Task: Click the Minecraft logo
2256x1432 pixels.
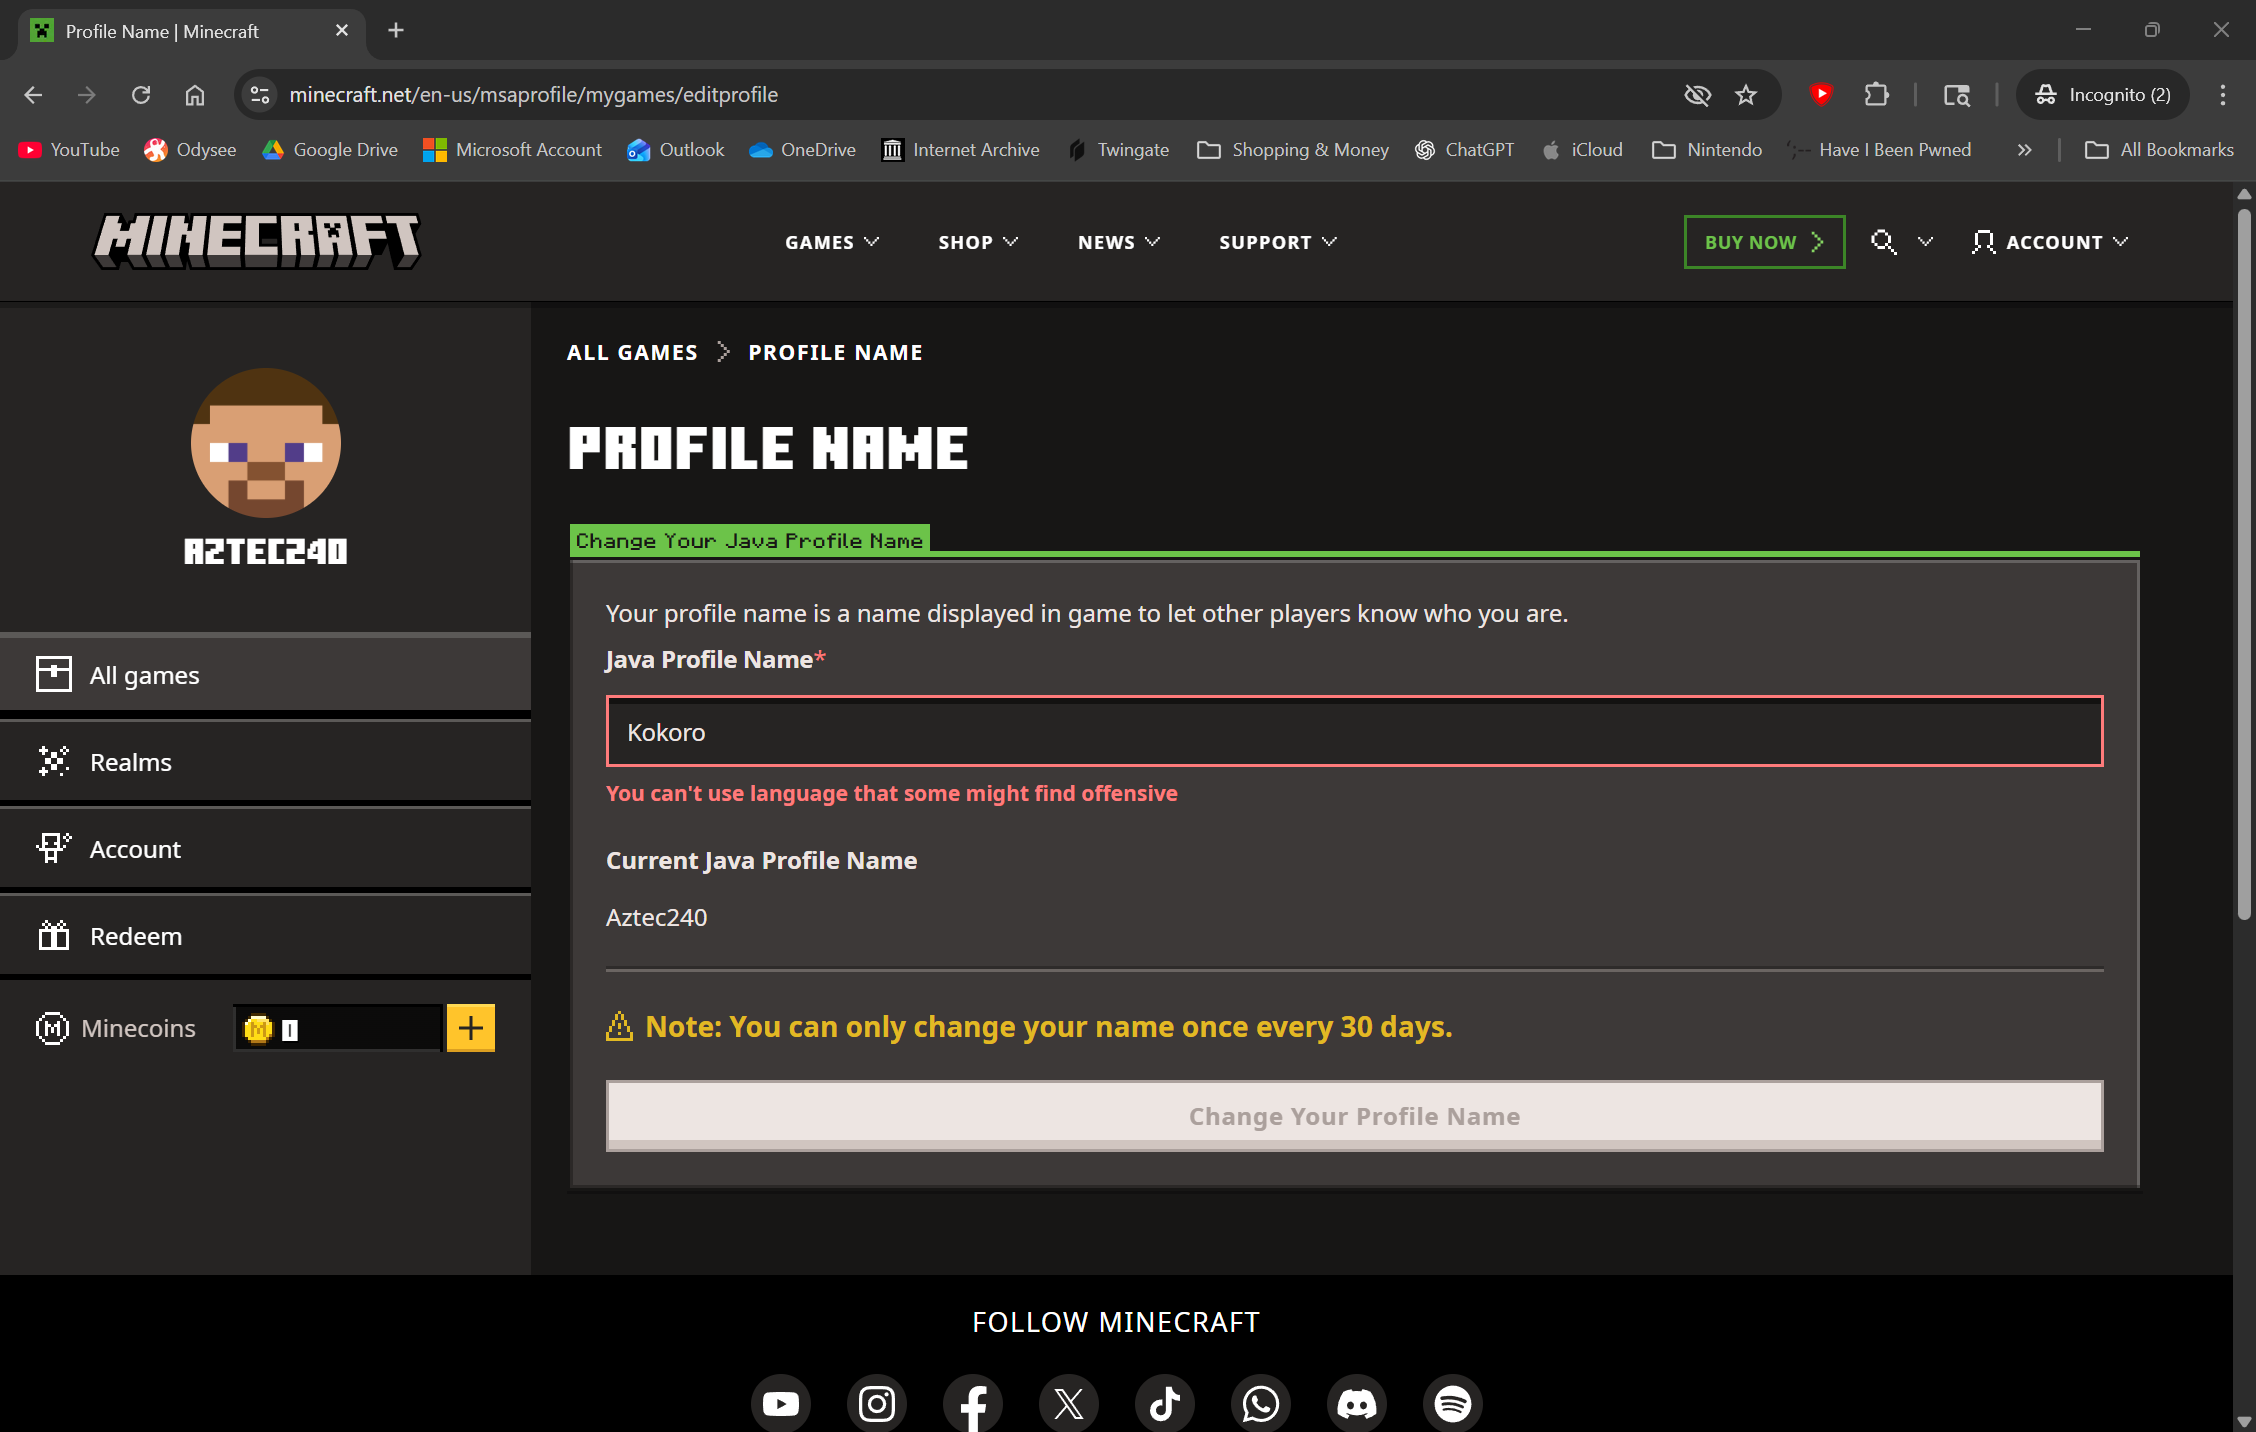Action: tap(257, 241)
